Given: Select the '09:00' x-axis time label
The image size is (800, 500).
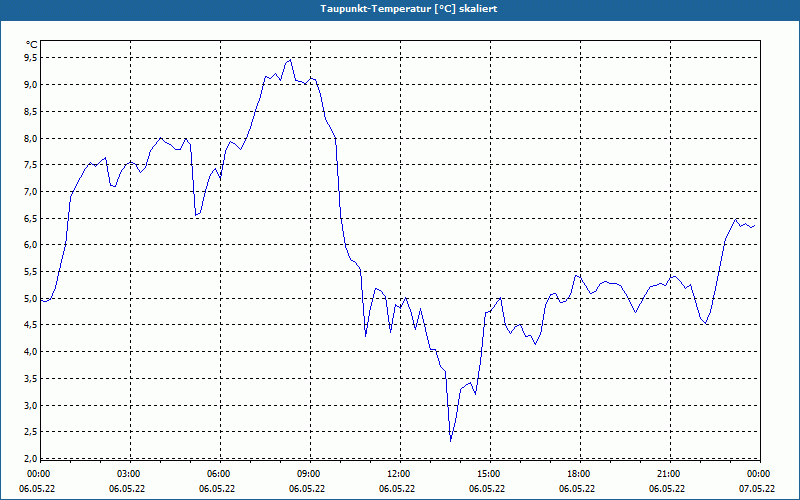Looking at the screenshot, I should 309,474.
